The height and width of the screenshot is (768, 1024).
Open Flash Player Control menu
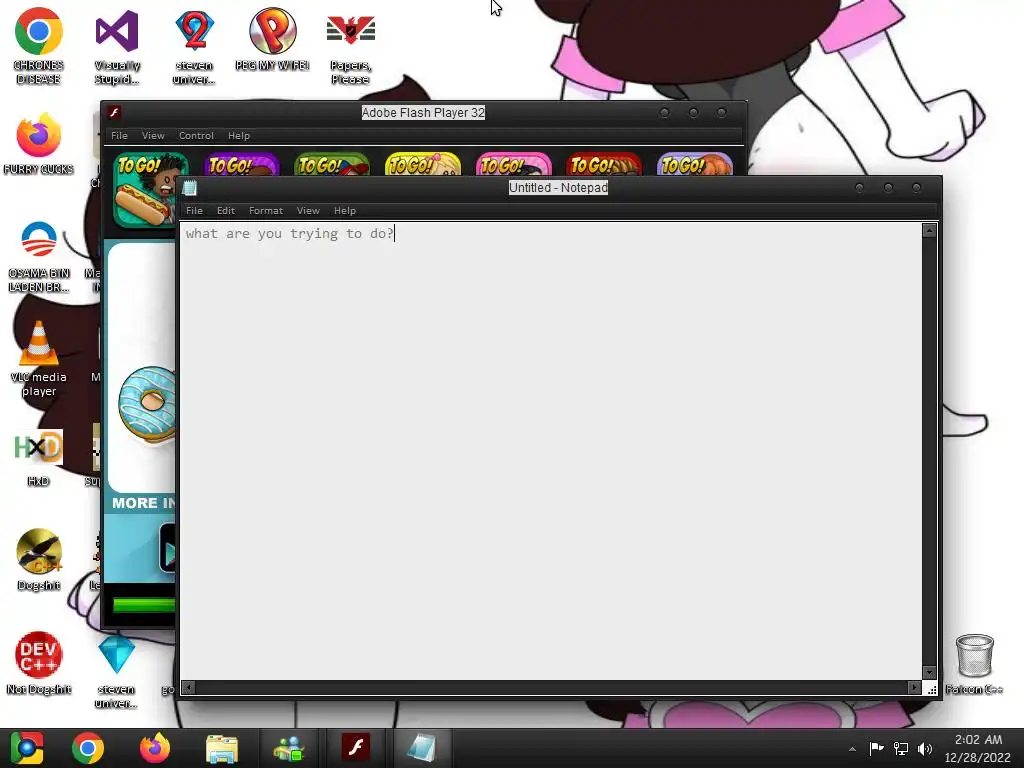[196, 135]
